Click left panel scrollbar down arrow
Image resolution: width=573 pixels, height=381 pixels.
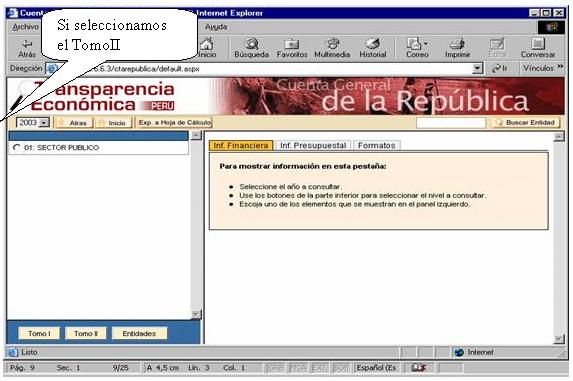[196, 314]
